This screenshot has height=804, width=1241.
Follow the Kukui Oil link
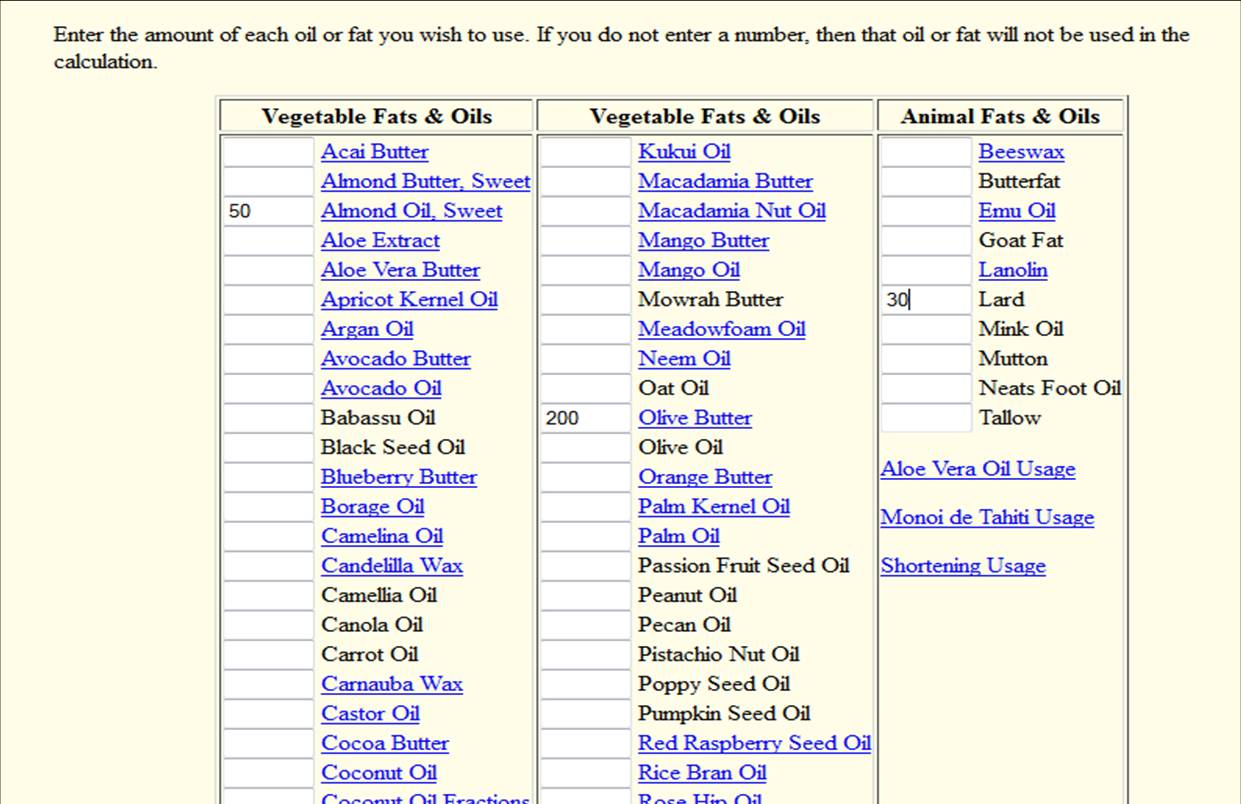(x=684, y=151)
